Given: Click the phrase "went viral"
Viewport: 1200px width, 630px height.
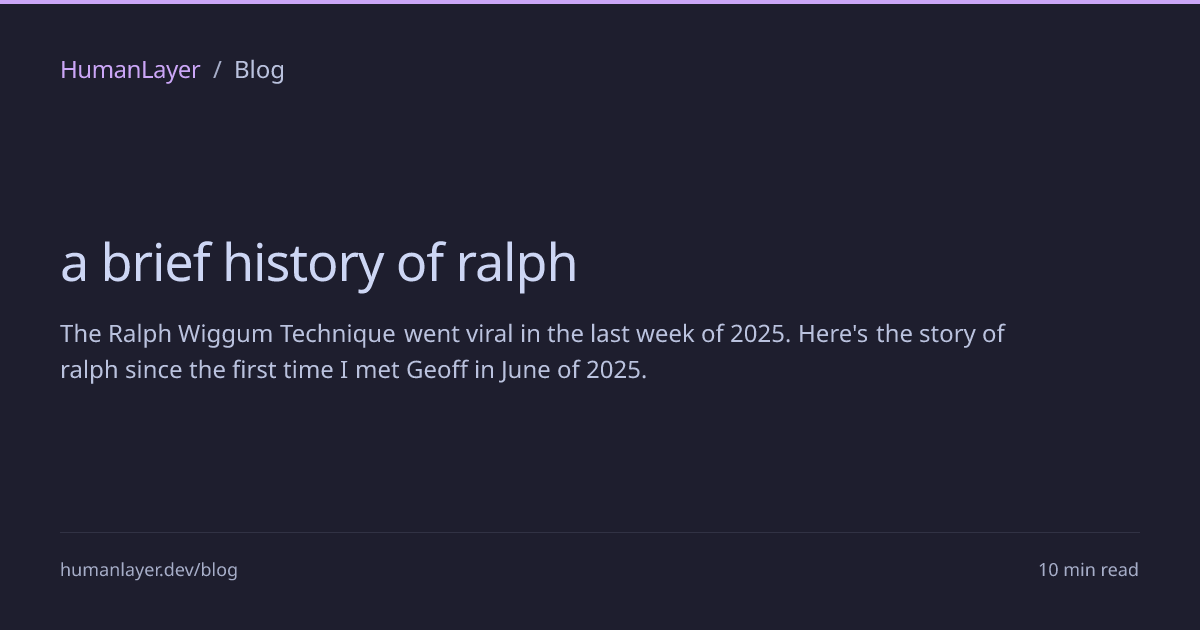Looking at the screenshot, I should [x=458, y=333].
